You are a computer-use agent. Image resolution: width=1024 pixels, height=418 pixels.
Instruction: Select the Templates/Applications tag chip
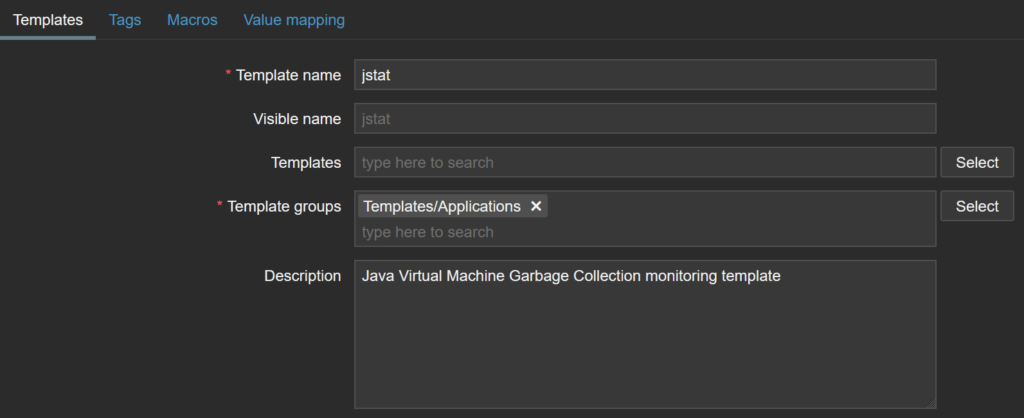(x=441, y=206)
